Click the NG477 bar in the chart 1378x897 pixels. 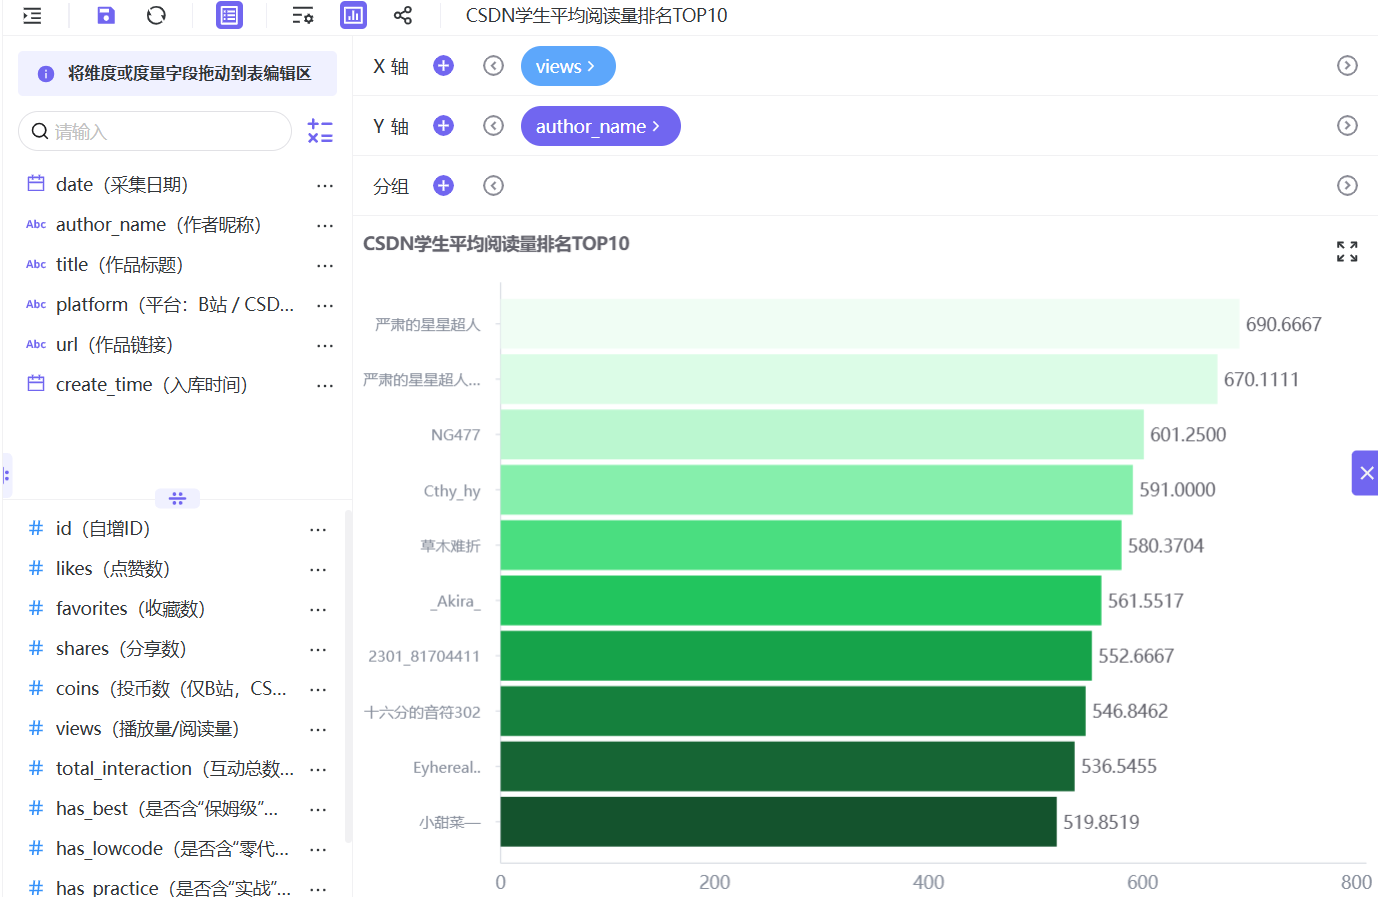(822, 435)
